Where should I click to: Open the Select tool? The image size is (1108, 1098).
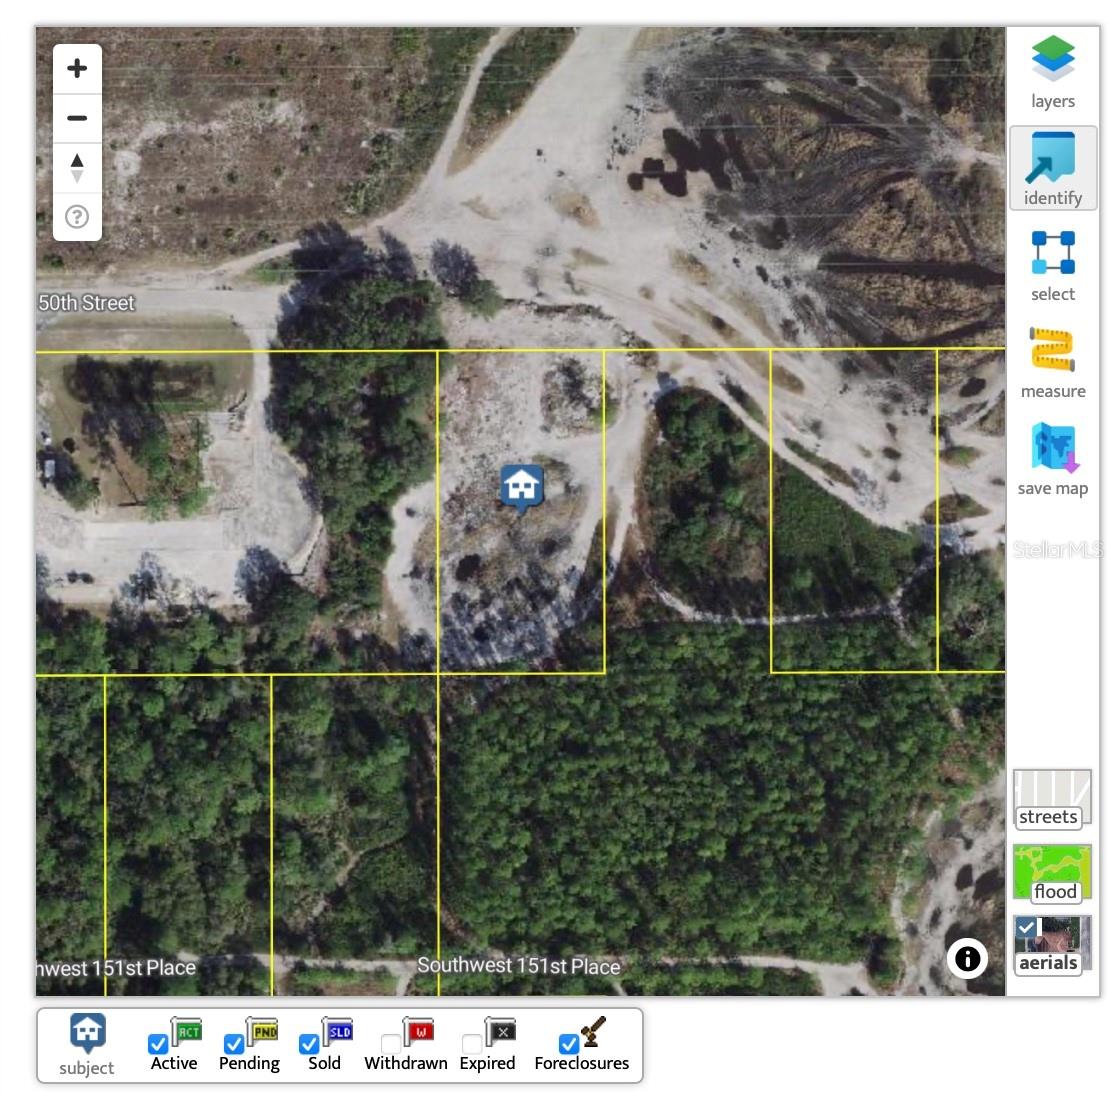(x=1053, y=258)
